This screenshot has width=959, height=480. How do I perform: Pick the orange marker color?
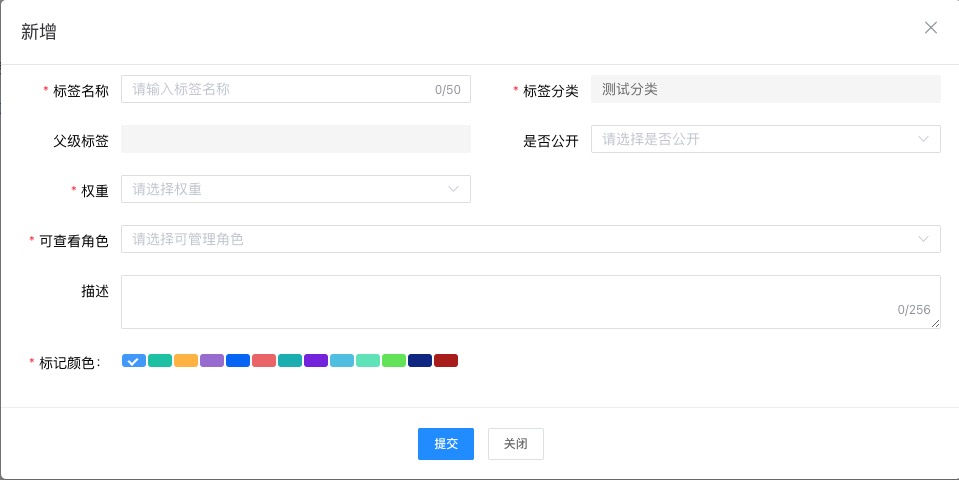pyautogui.click(x=186, y=361)
